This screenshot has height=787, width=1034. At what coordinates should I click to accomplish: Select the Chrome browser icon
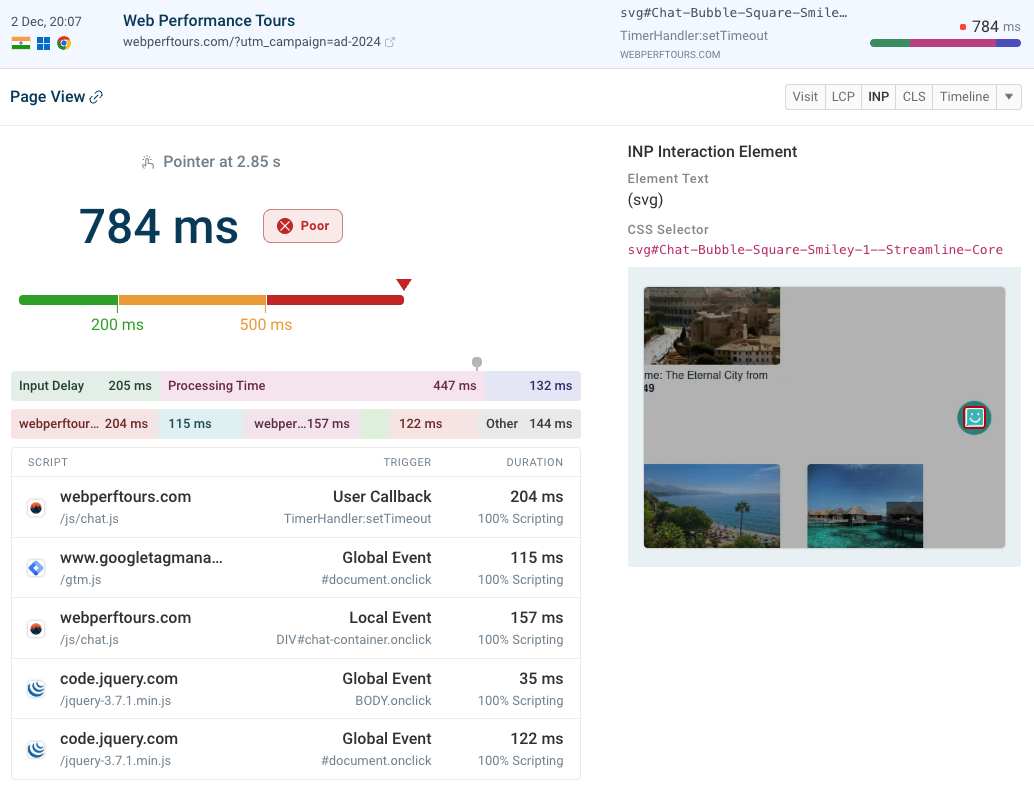click(x=64, y=43)
